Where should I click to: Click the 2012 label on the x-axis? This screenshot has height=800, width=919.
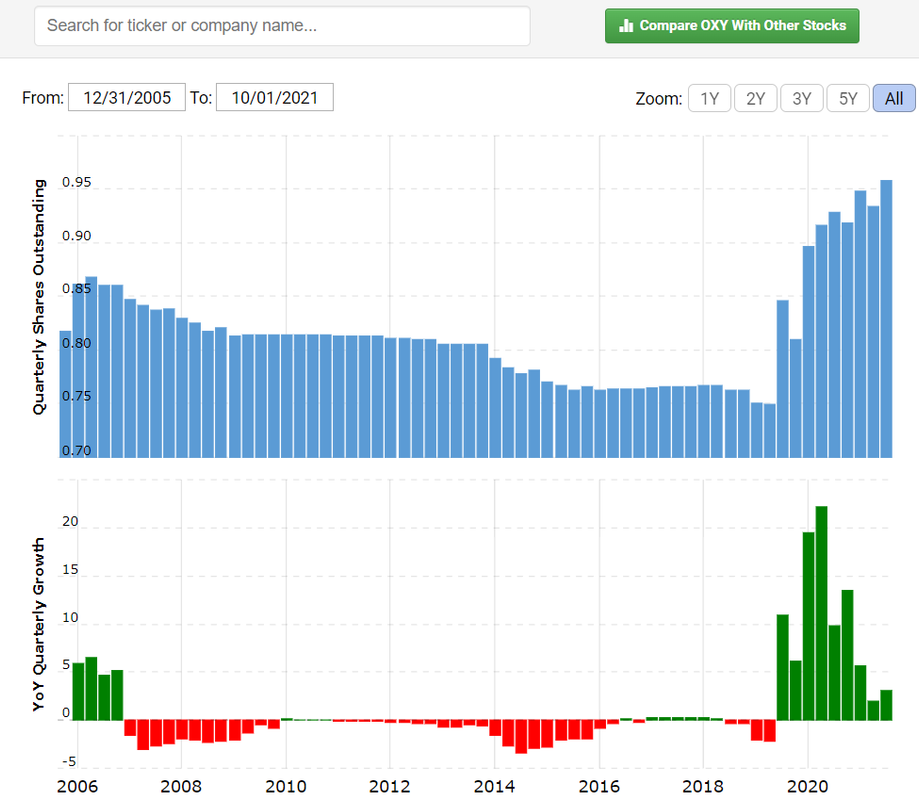(x=390, y=787)
